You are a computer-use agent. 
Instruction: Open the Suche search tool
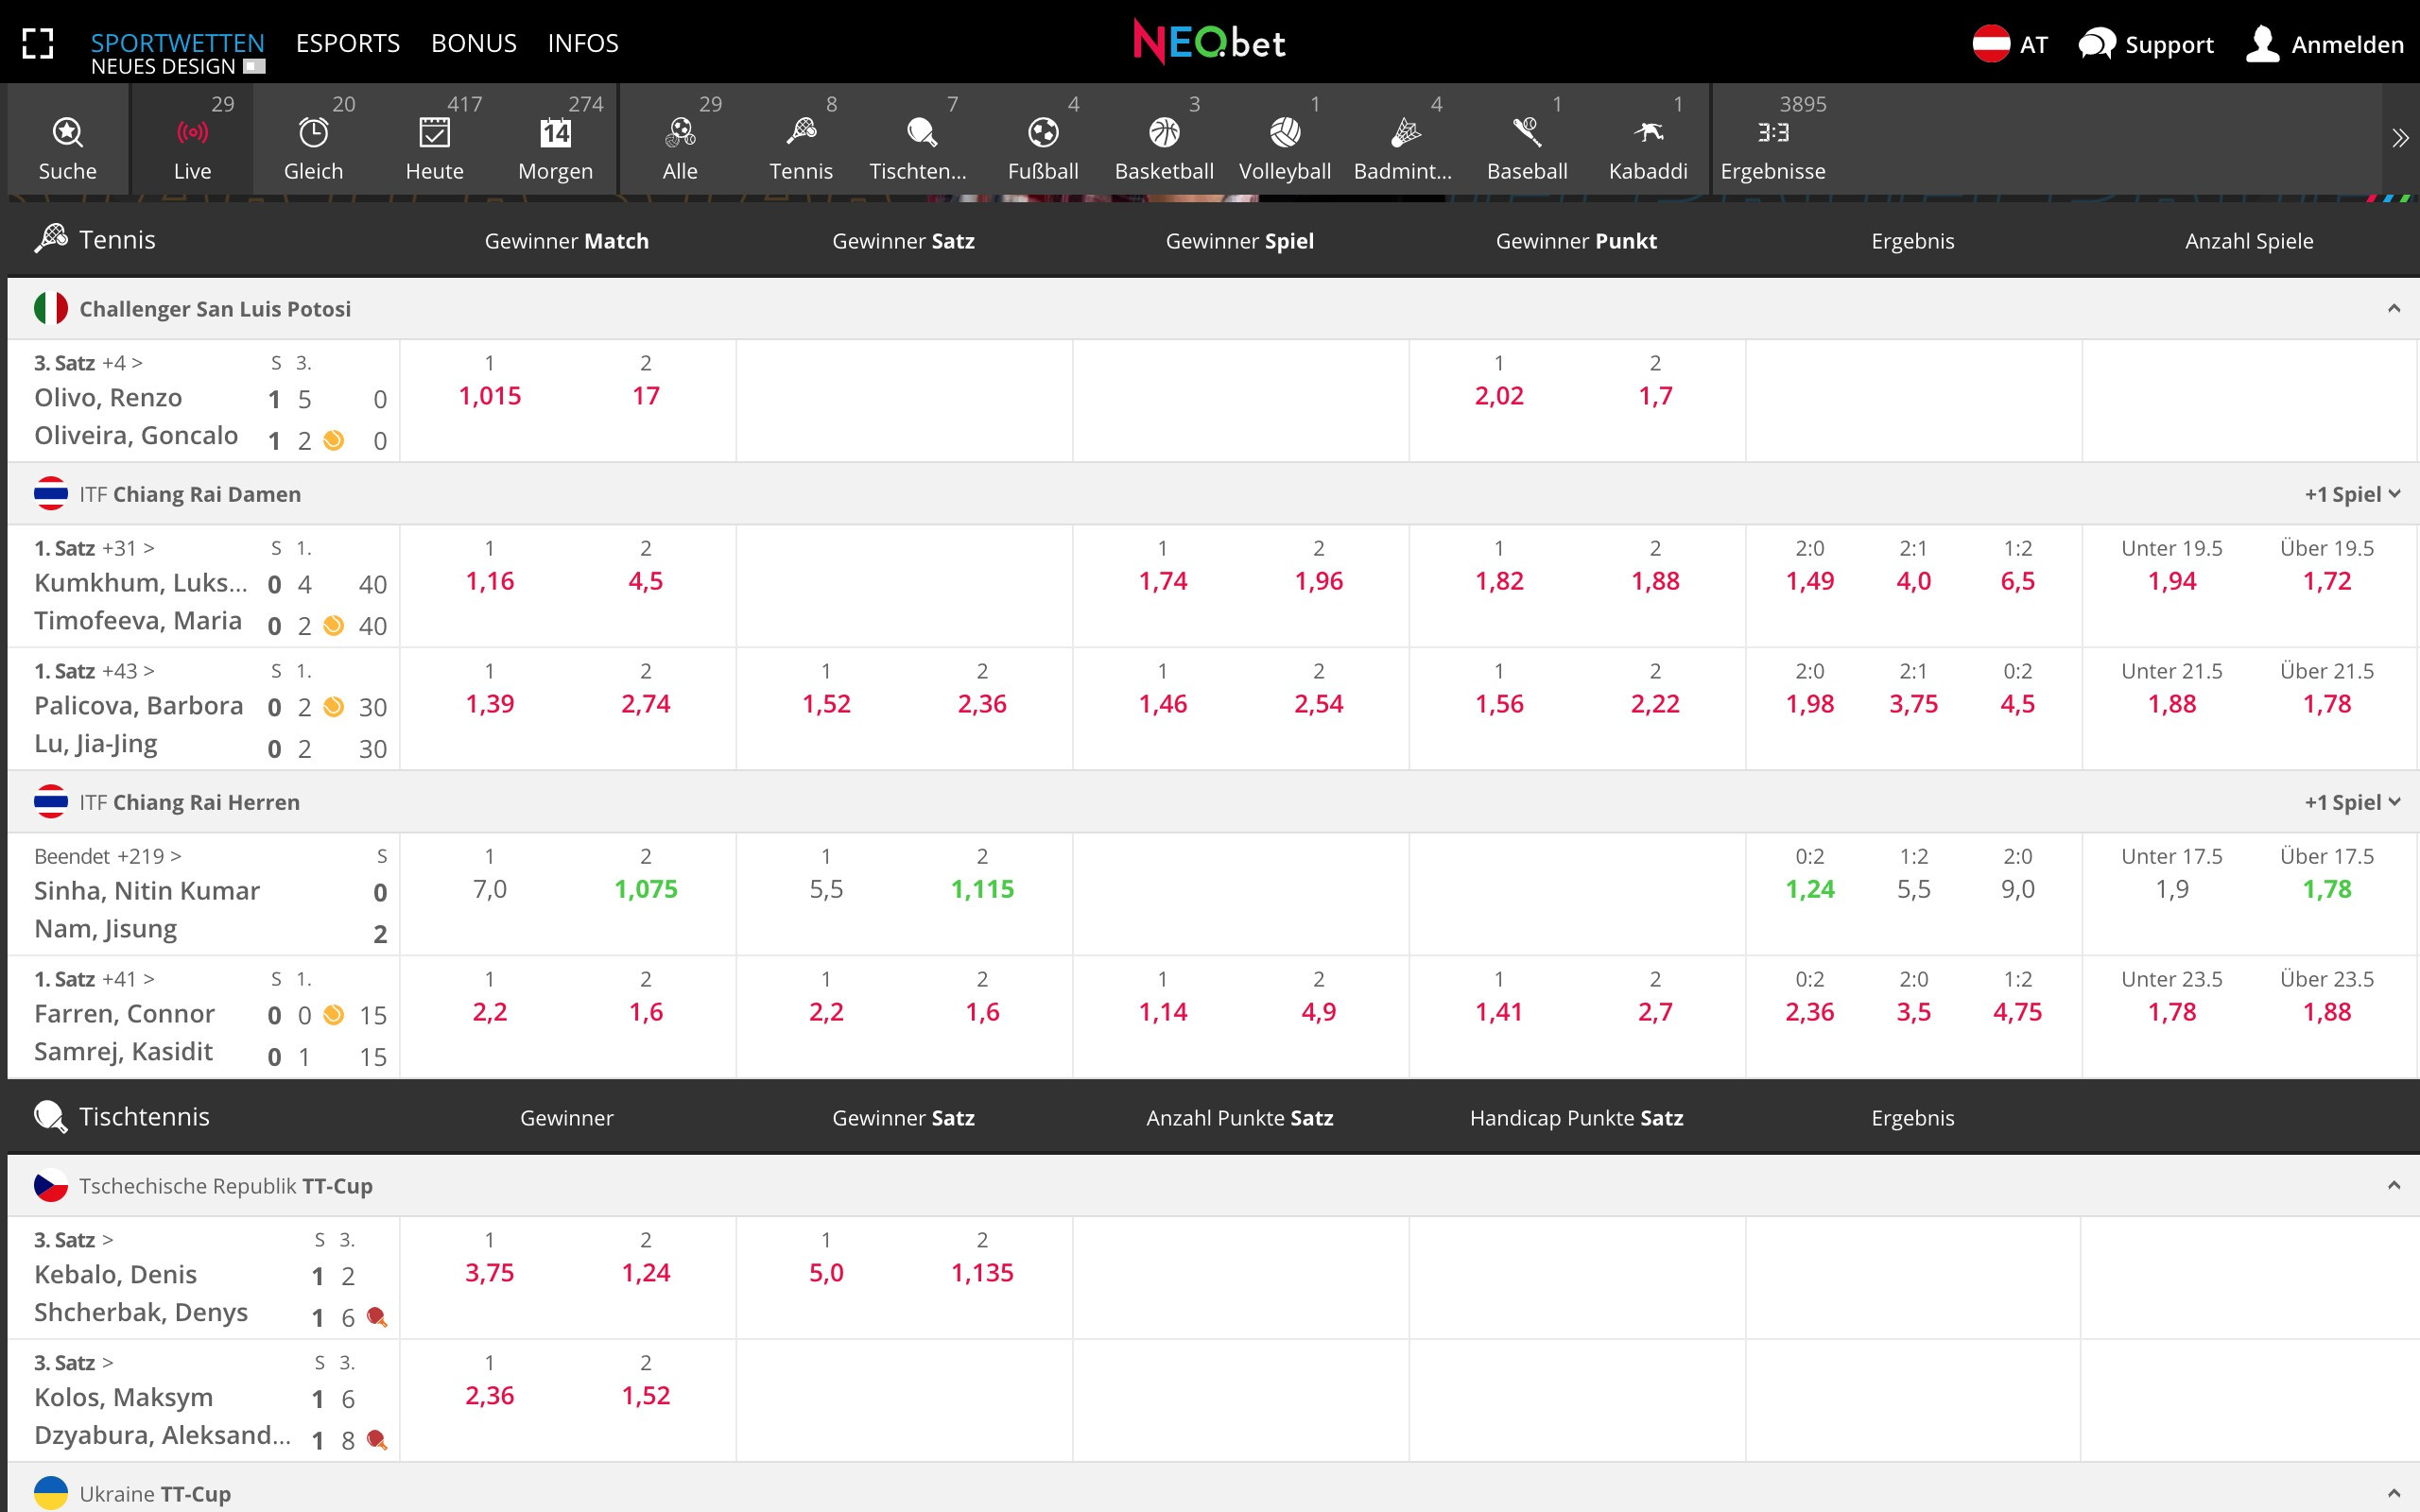click(x=66, y=140)
